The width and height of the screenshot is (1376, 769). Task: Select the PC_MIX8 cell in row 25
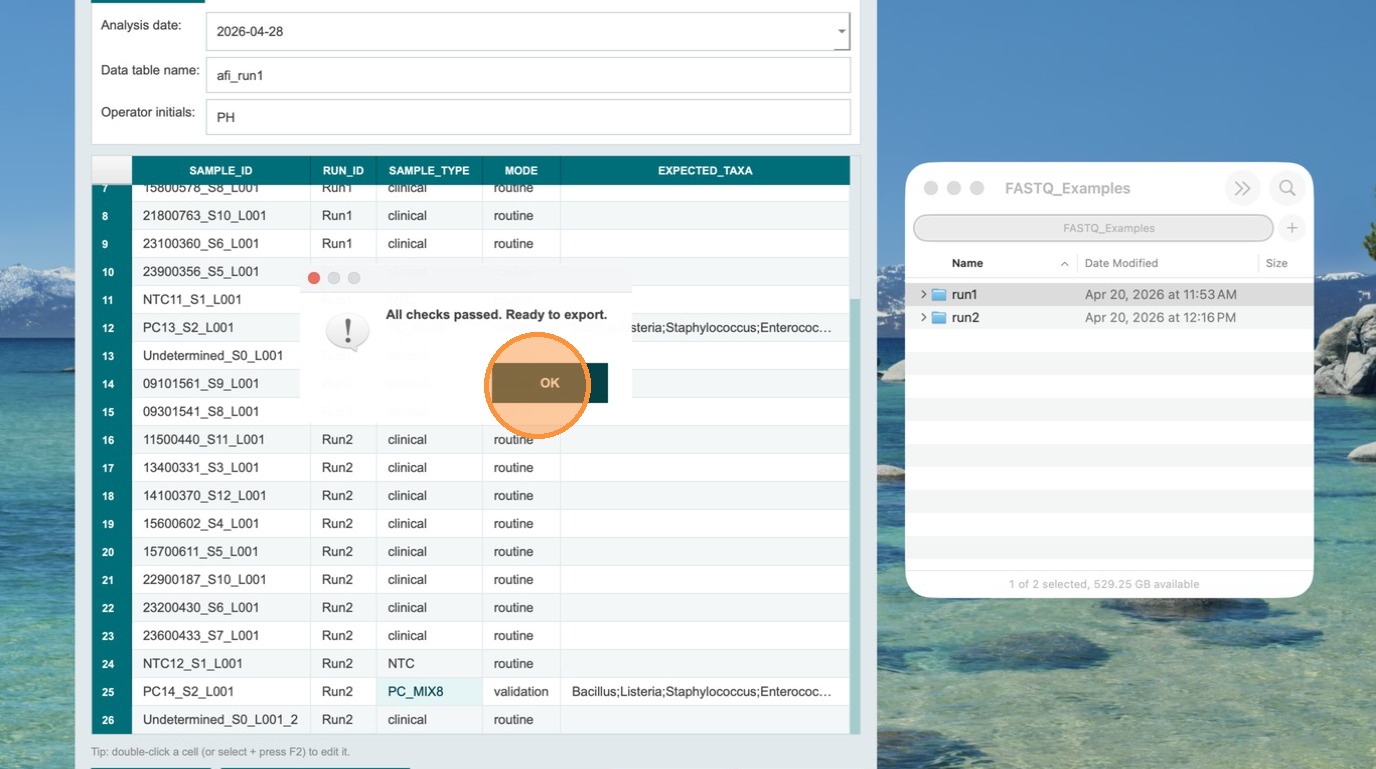point(429,692)
